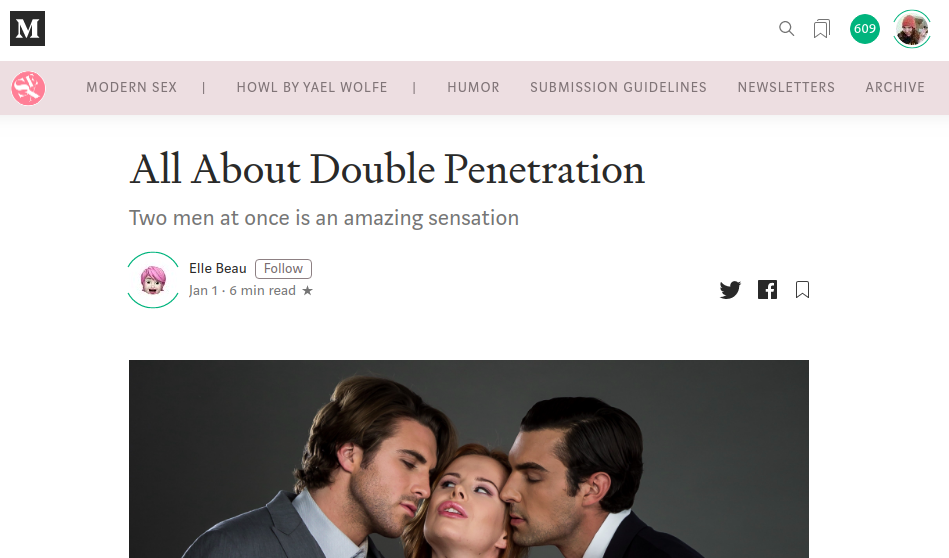This screenshot has height=558, width=949.
Task: Open the Archive page
Action: [895, 87]
